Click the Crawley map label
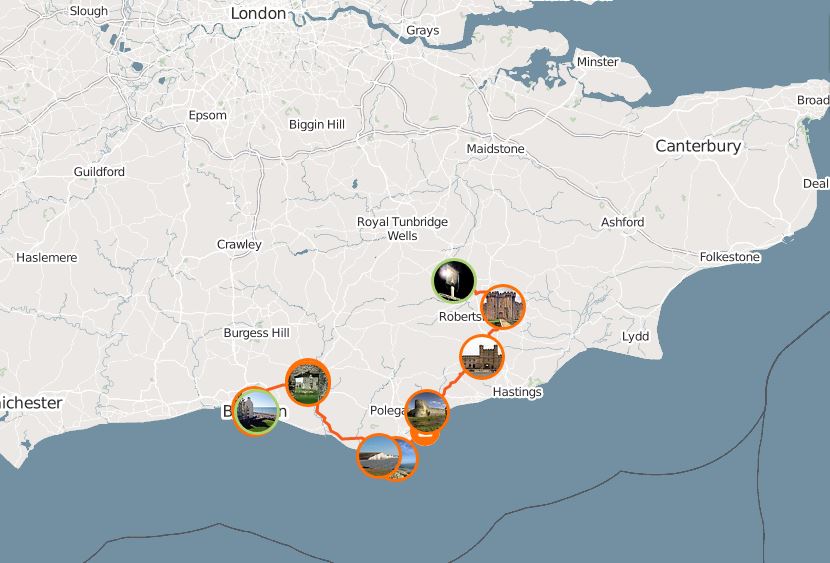Image resolution: width=830 pixels, height=563 pixels. (239, 244)
